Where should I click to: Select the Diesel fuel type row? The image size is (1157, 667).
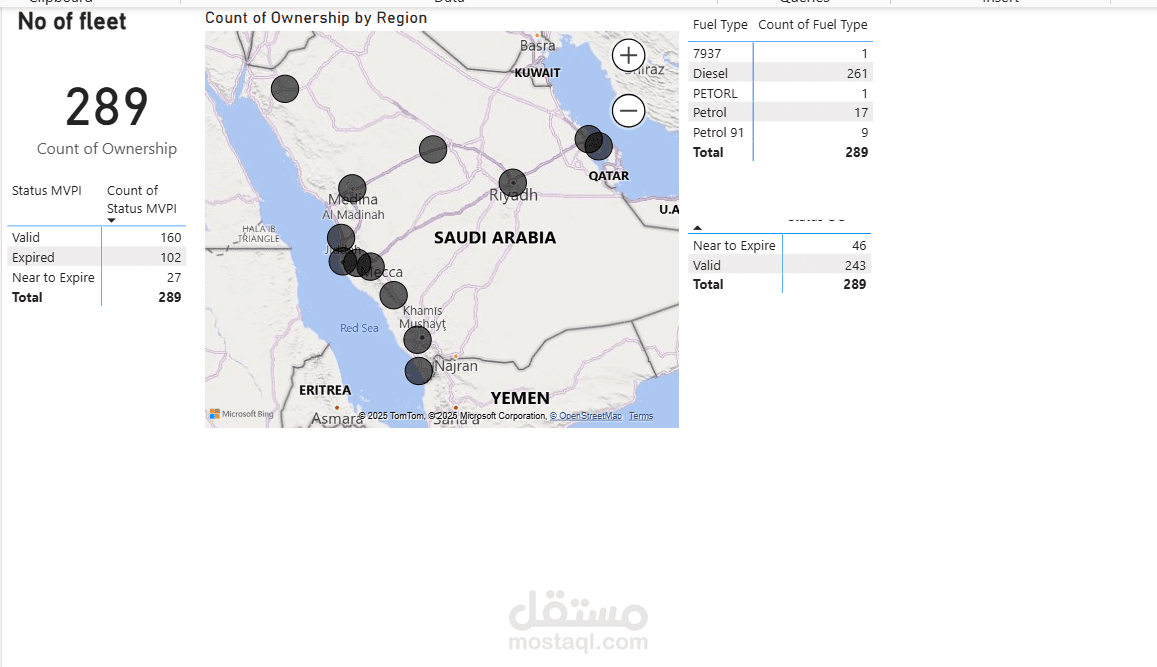780,73
